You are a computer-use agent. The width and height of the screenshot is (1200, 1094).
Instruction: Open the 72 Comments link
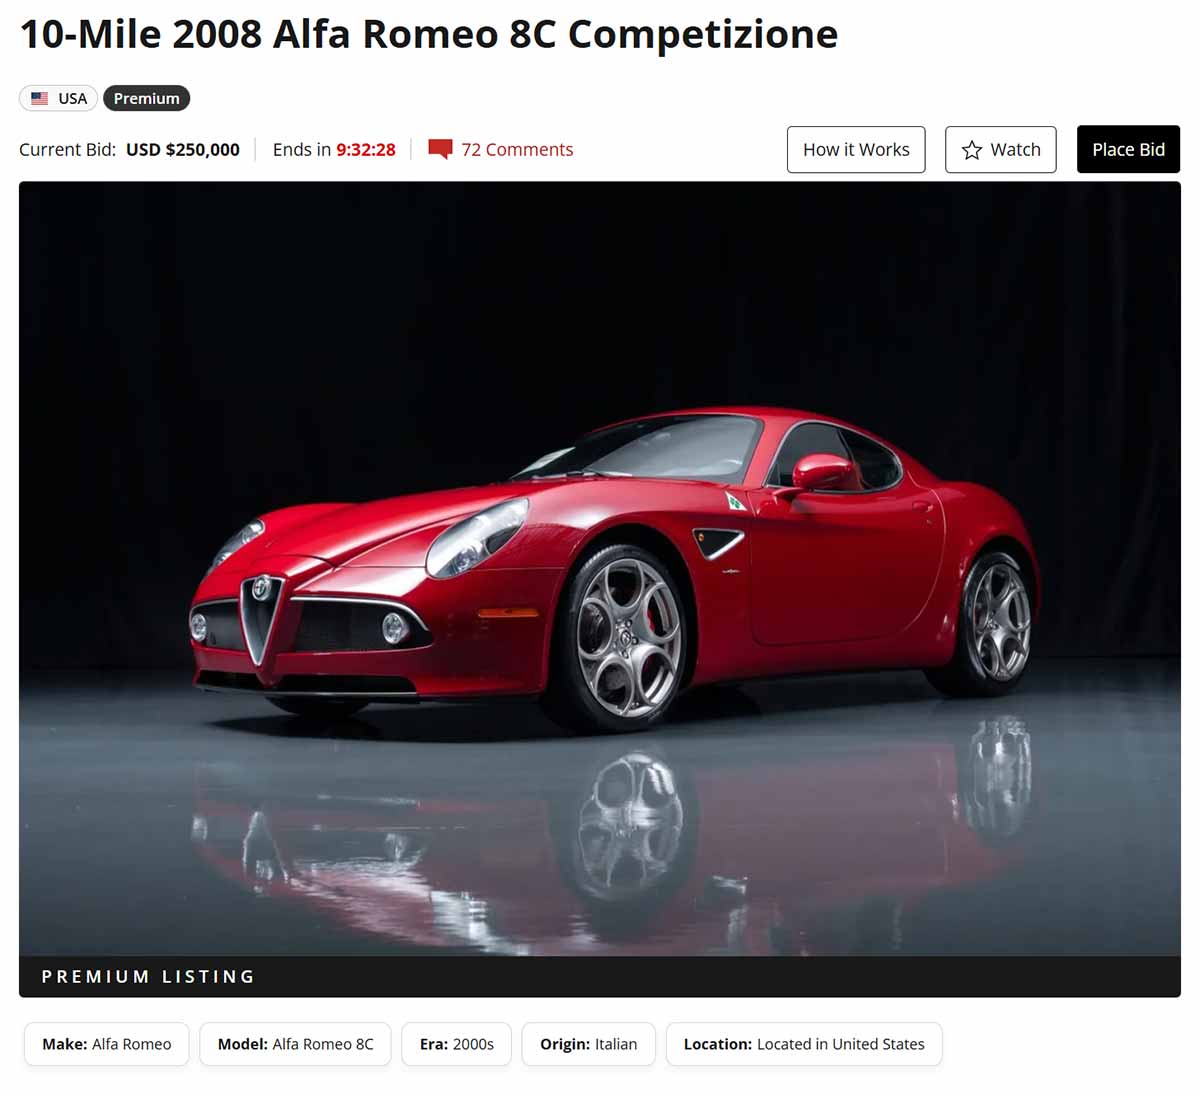(517, 149)
